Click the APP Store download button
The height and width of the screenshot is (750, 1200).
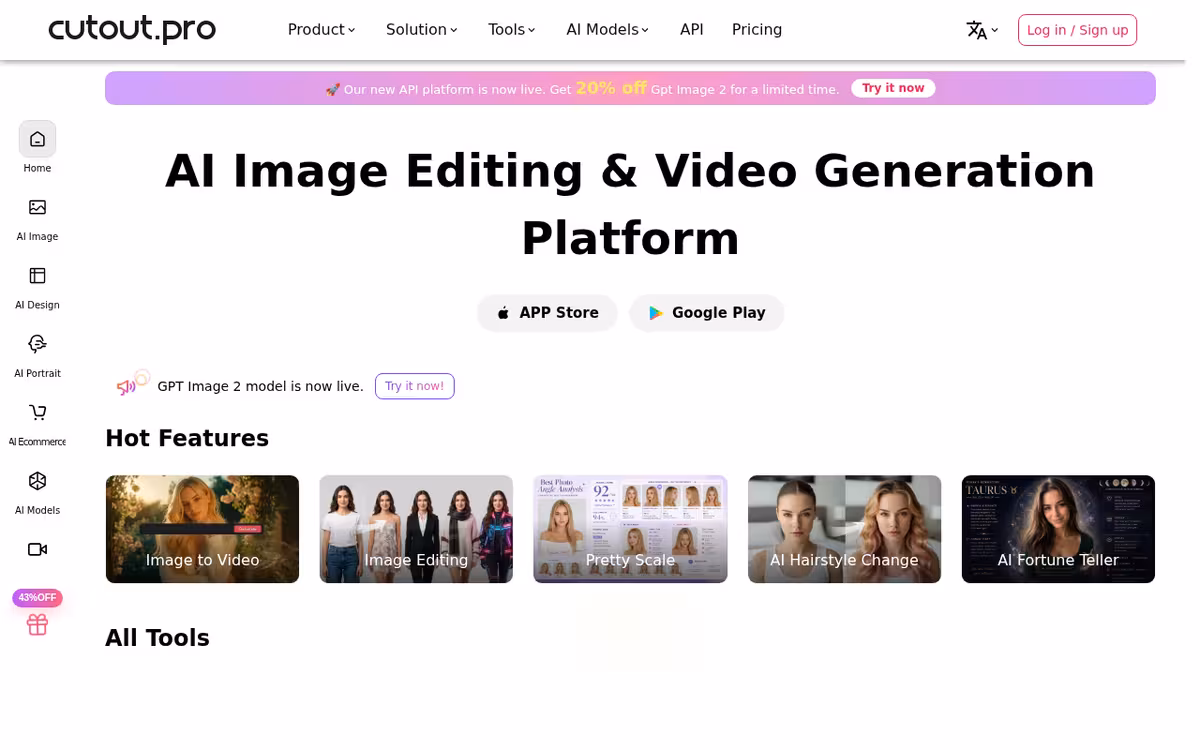(x=547, y=313)
